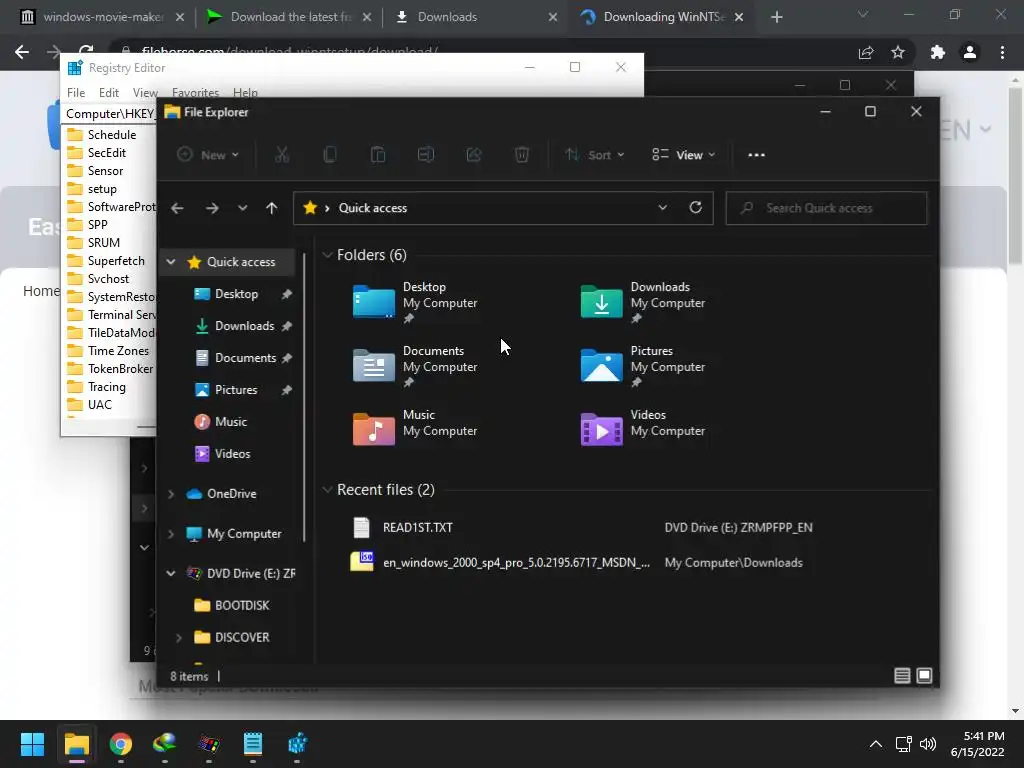Viewport: 1024px width, 768px height.
Task: Open the READ1ST.TXT recent file
Action: [x=418, y=528]
